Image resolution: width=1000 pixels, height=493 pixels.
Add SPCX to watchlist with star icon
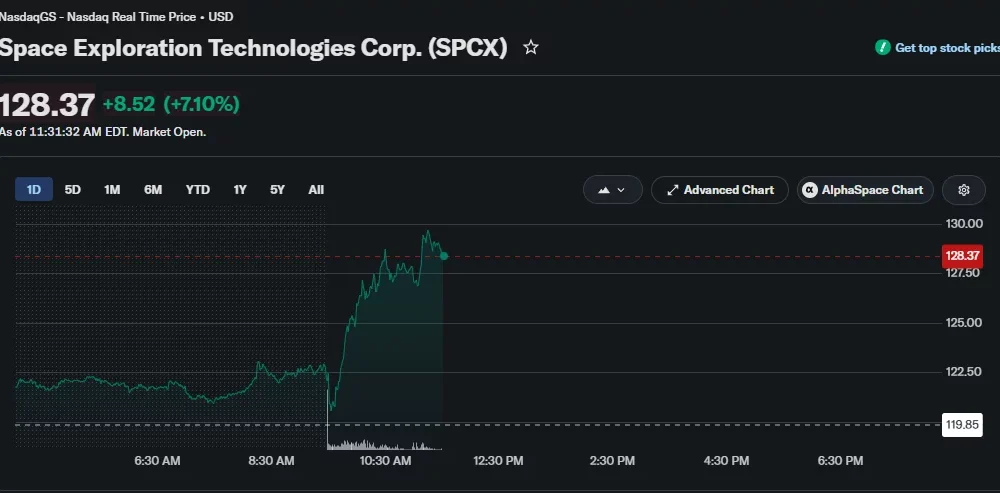point(531,47)
